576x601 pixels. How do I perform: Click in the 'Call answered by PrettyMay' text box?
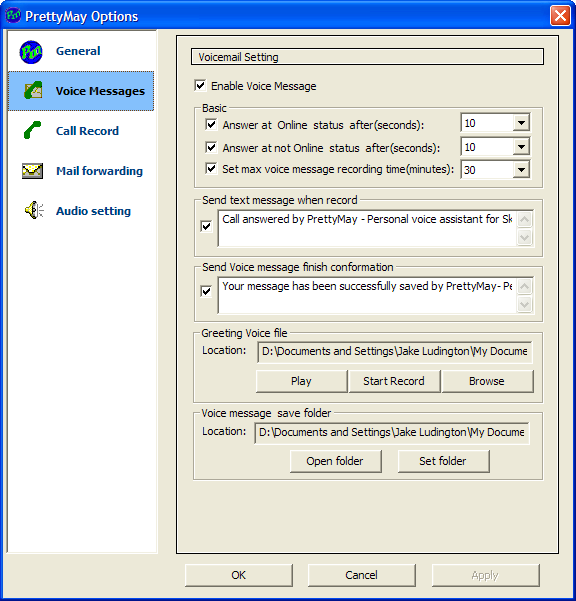[x=367, y=228]
